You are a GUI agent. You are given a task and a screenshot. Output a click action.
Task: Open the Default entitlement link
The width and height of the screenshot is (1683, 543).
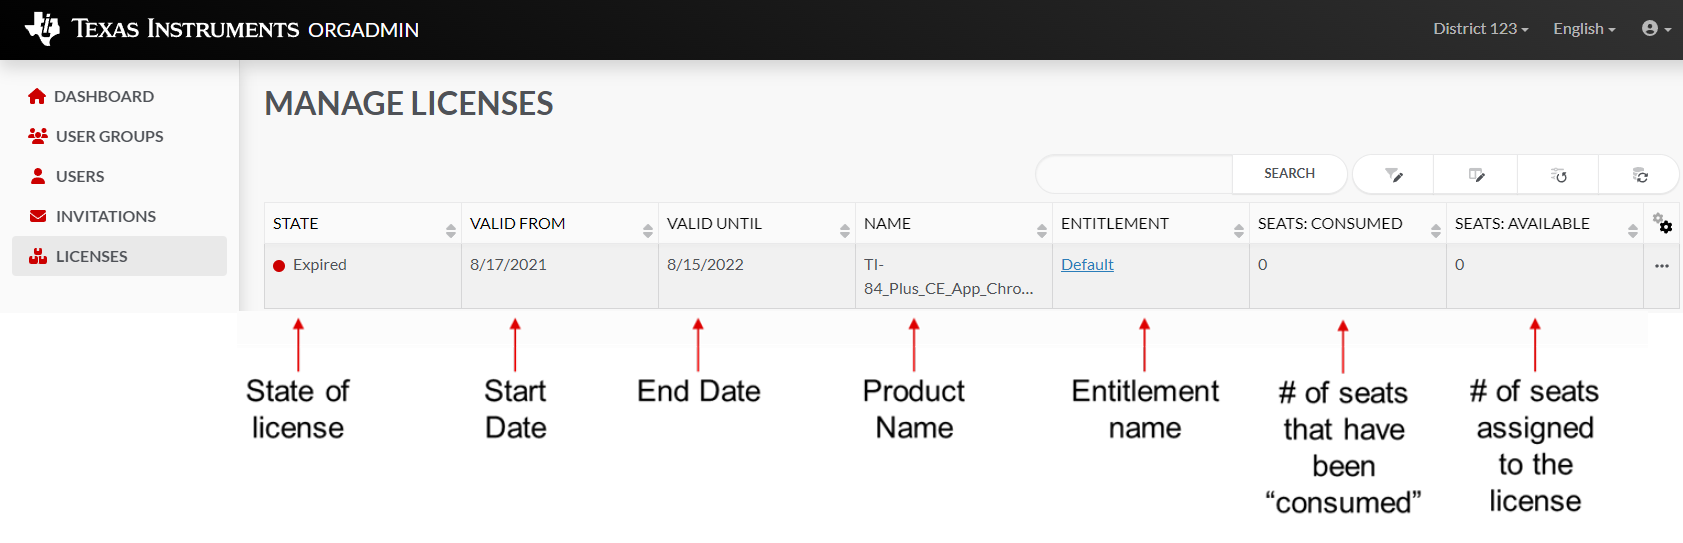pos(1087,265)
